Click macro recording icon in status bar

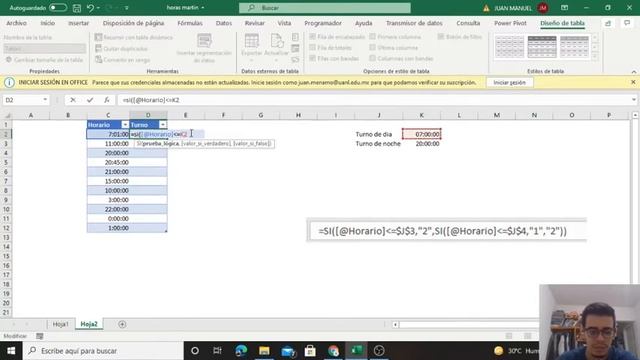tap(40, 336)
